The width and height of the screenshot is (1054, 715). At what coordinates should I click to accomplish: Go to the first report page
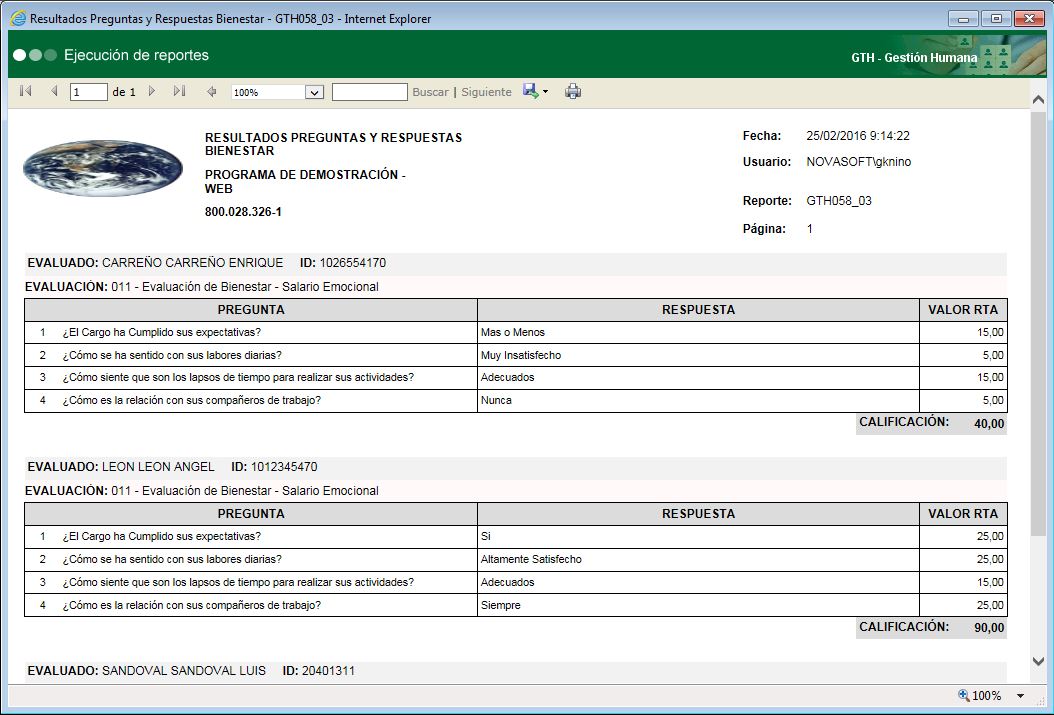(26, 91)
